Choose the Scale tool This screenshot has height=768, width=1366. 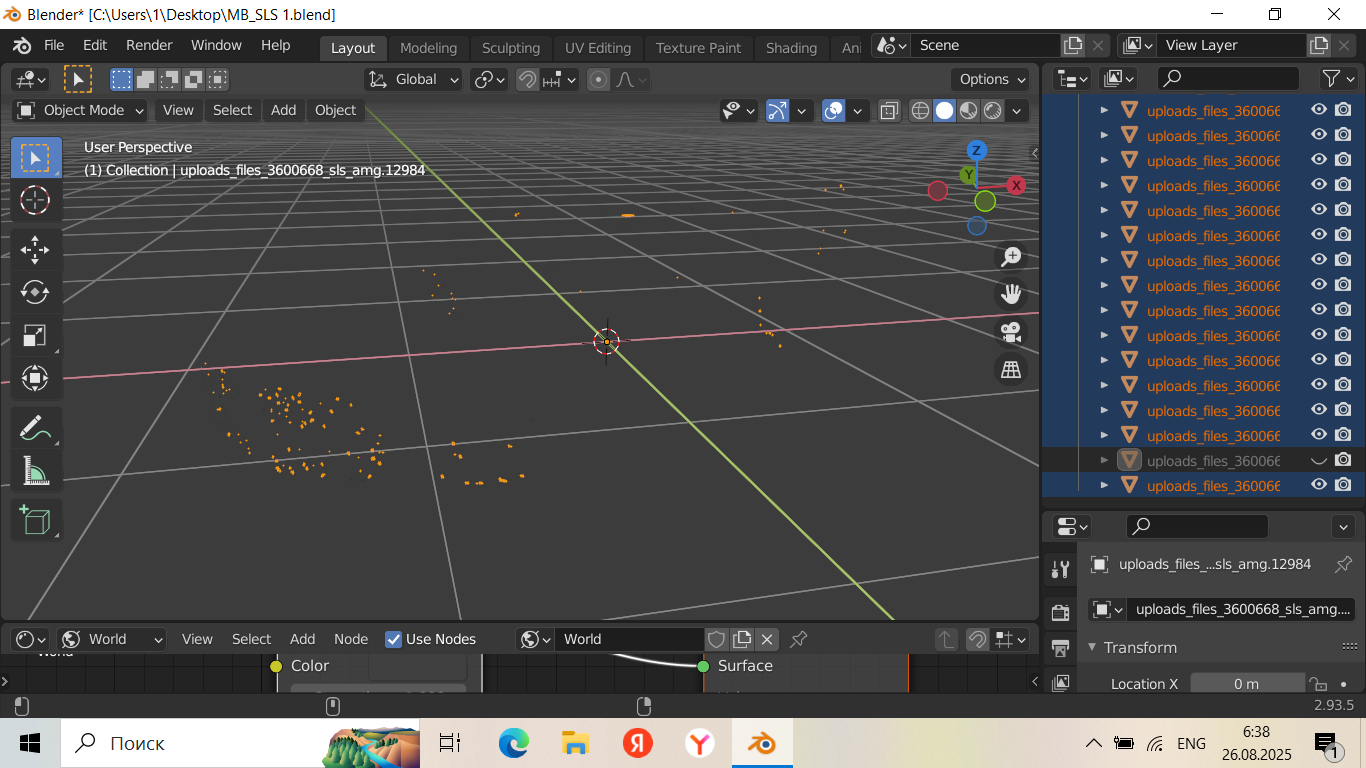pos(35,336)
